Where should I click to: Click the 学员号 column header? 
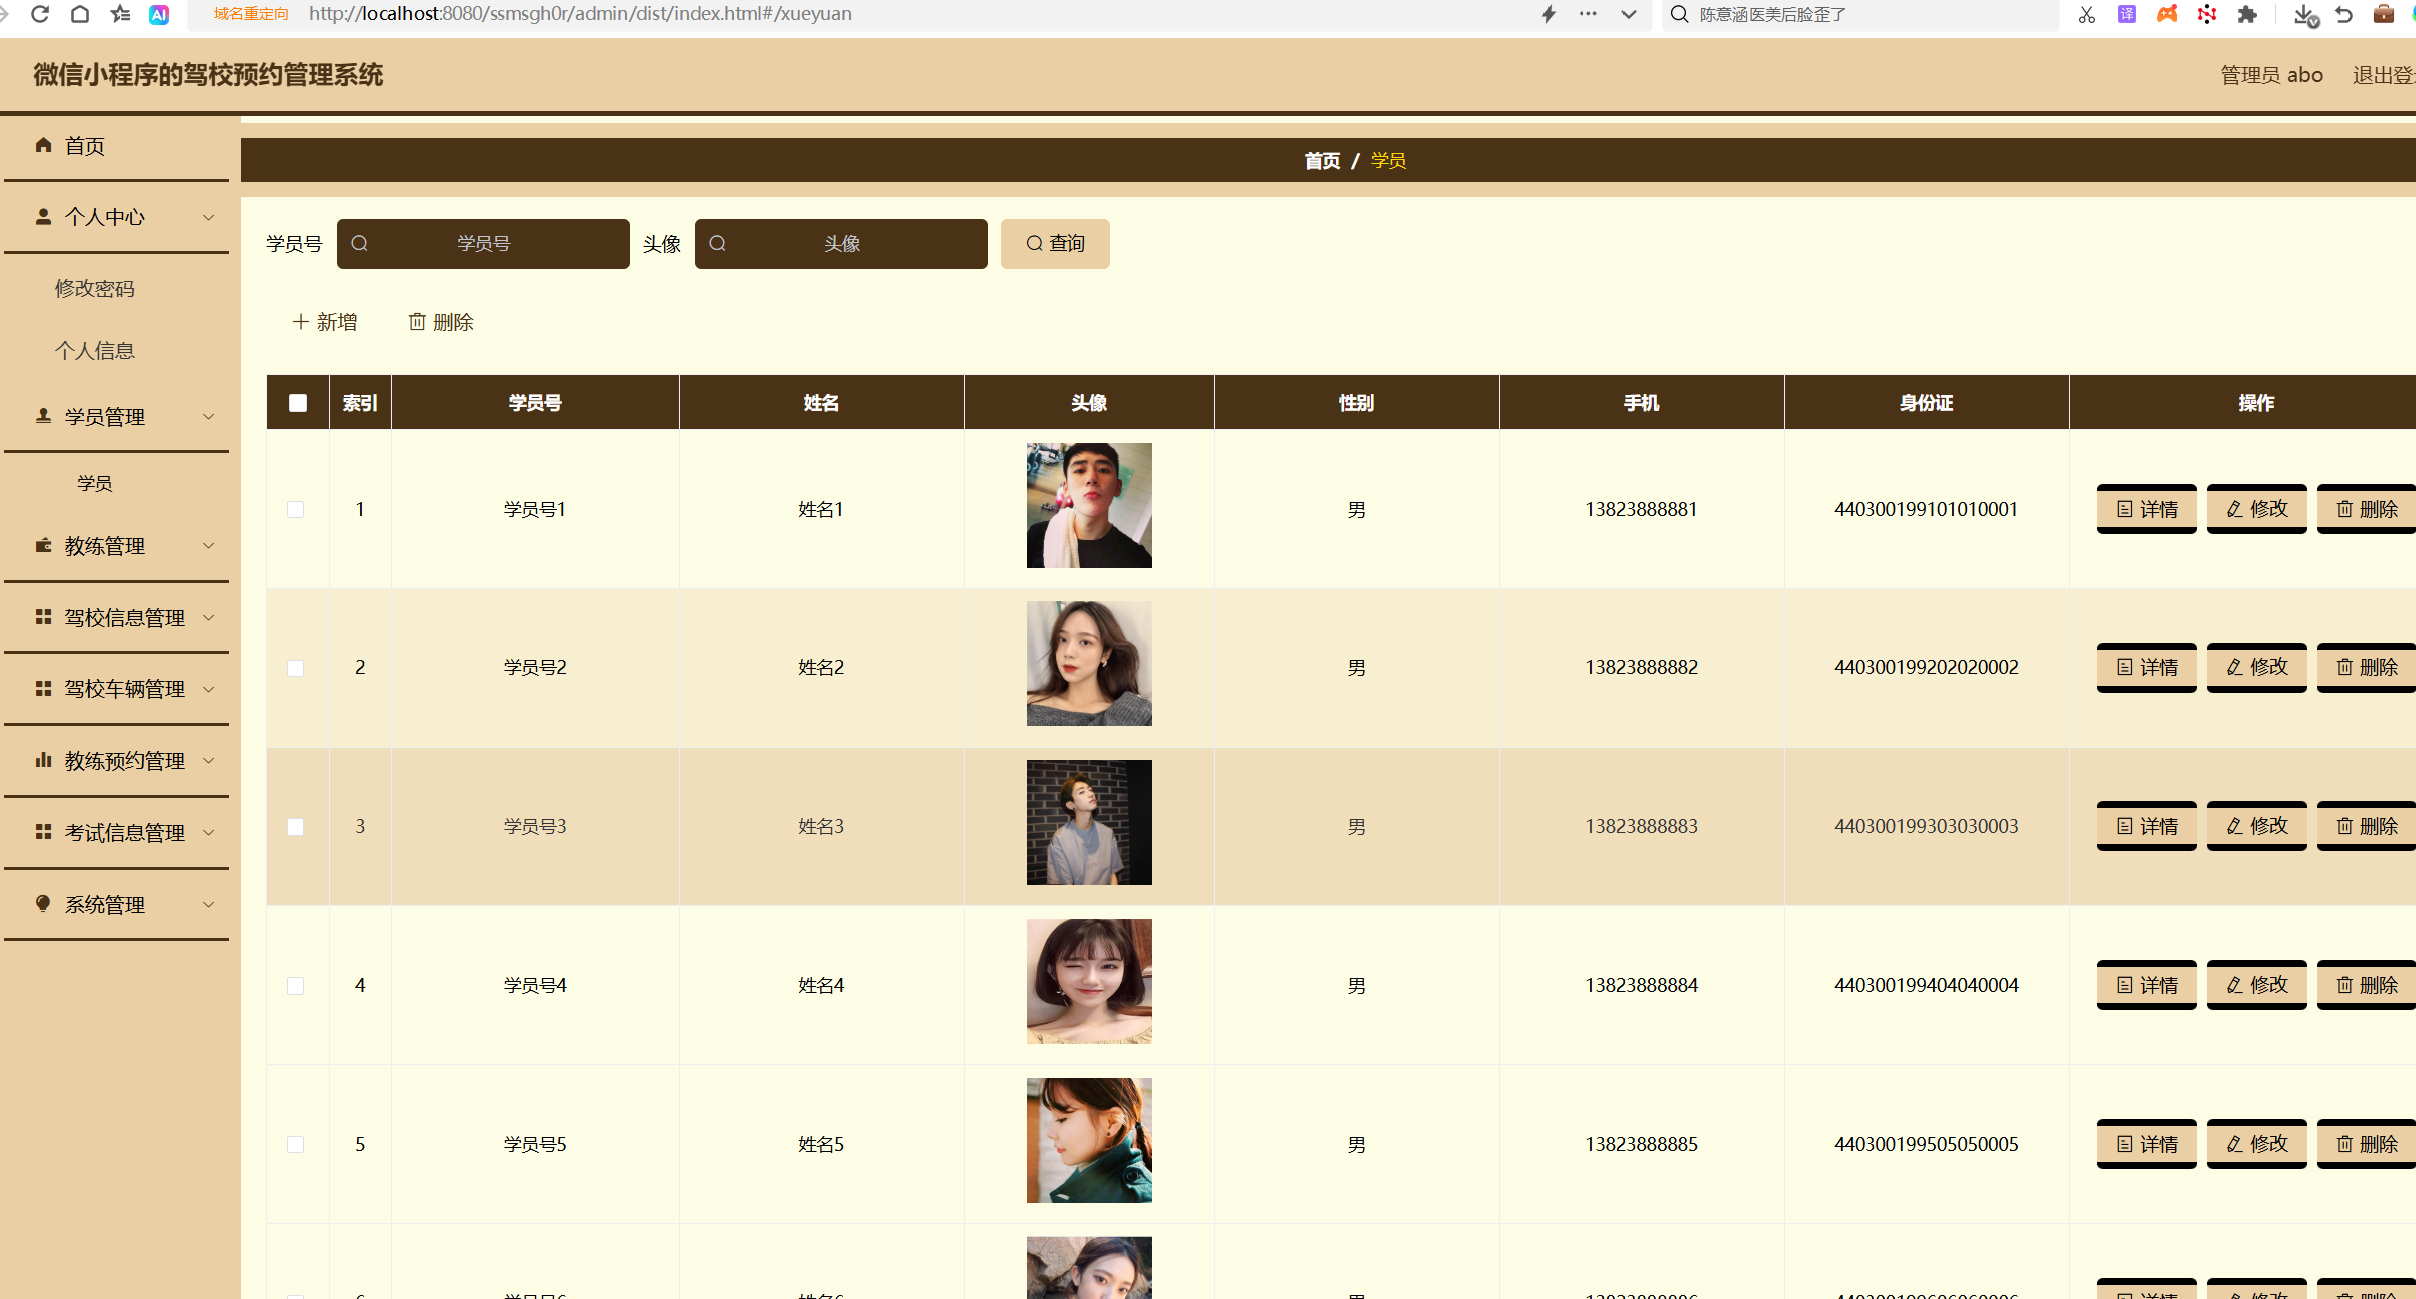pos(535,403)
